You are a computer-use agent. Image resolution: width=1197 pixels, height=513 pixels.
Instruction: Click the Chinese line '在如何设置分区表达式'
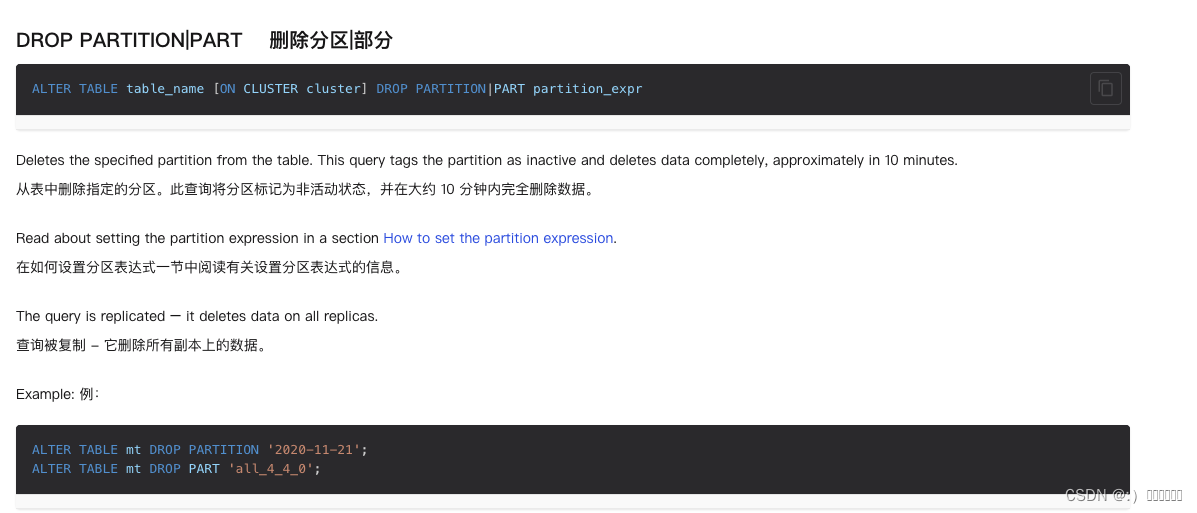pyautogui.click(x=208, y=267)
